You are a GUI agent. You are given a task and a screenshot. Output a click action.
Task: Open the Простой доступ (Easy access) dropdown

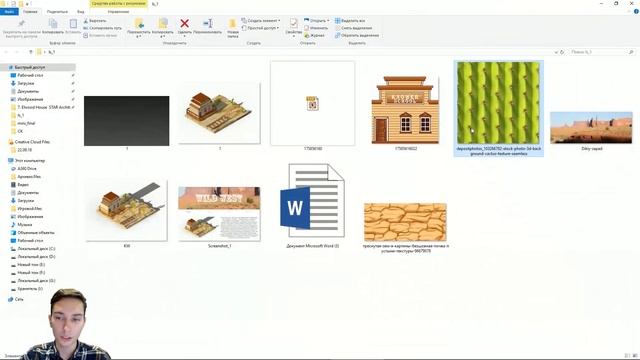point(260,28)
